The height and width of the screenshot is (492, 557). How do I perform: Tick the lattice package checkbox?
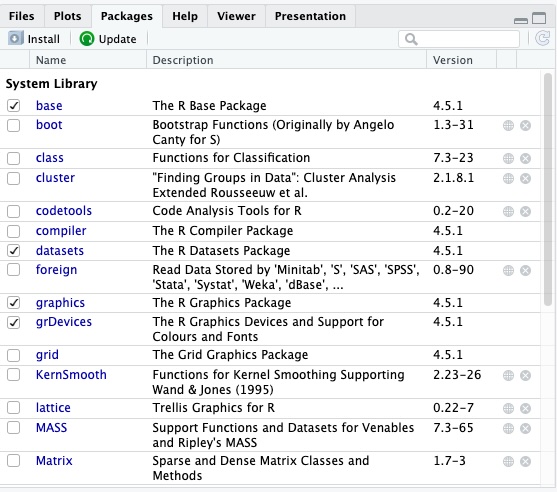tap(13, 407)
